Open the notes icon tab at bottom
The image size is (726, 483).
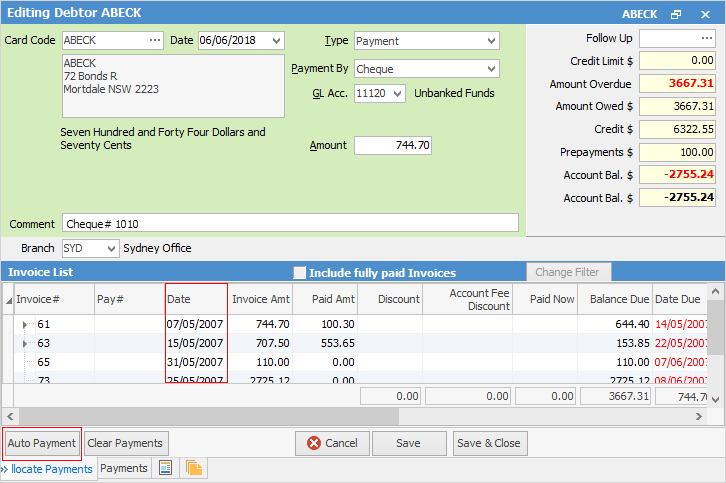point(166,468)
